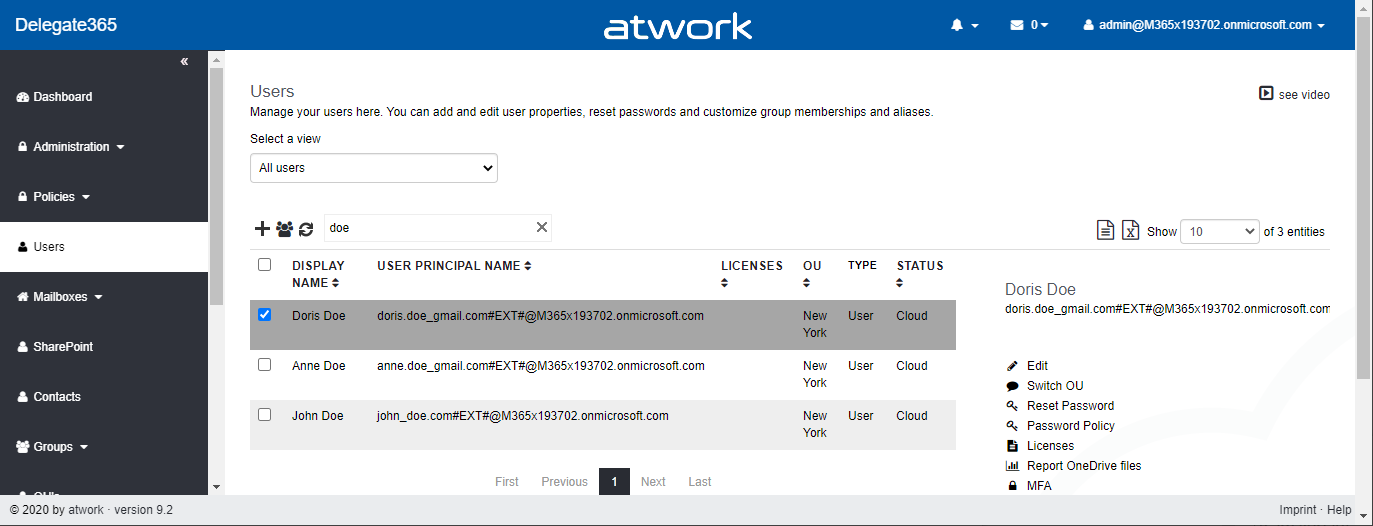Open notifications bell in header

coord(963,25)
